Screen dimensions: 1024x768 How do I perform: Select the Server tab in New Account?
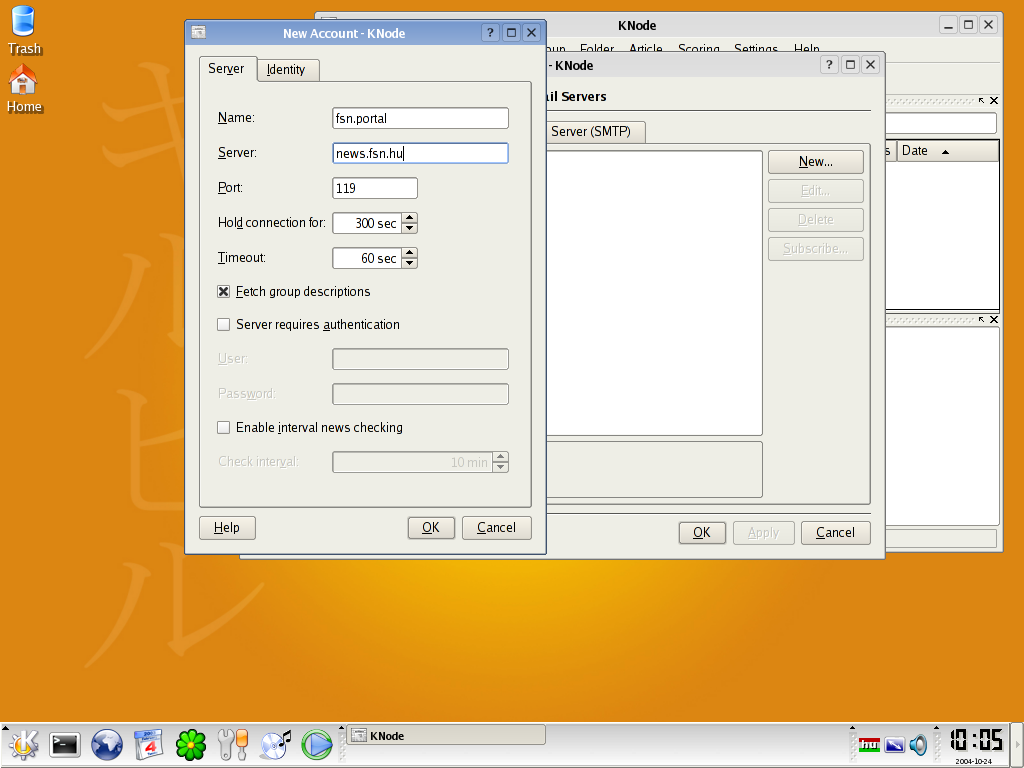pyautogui.click(x=227, y=69)
